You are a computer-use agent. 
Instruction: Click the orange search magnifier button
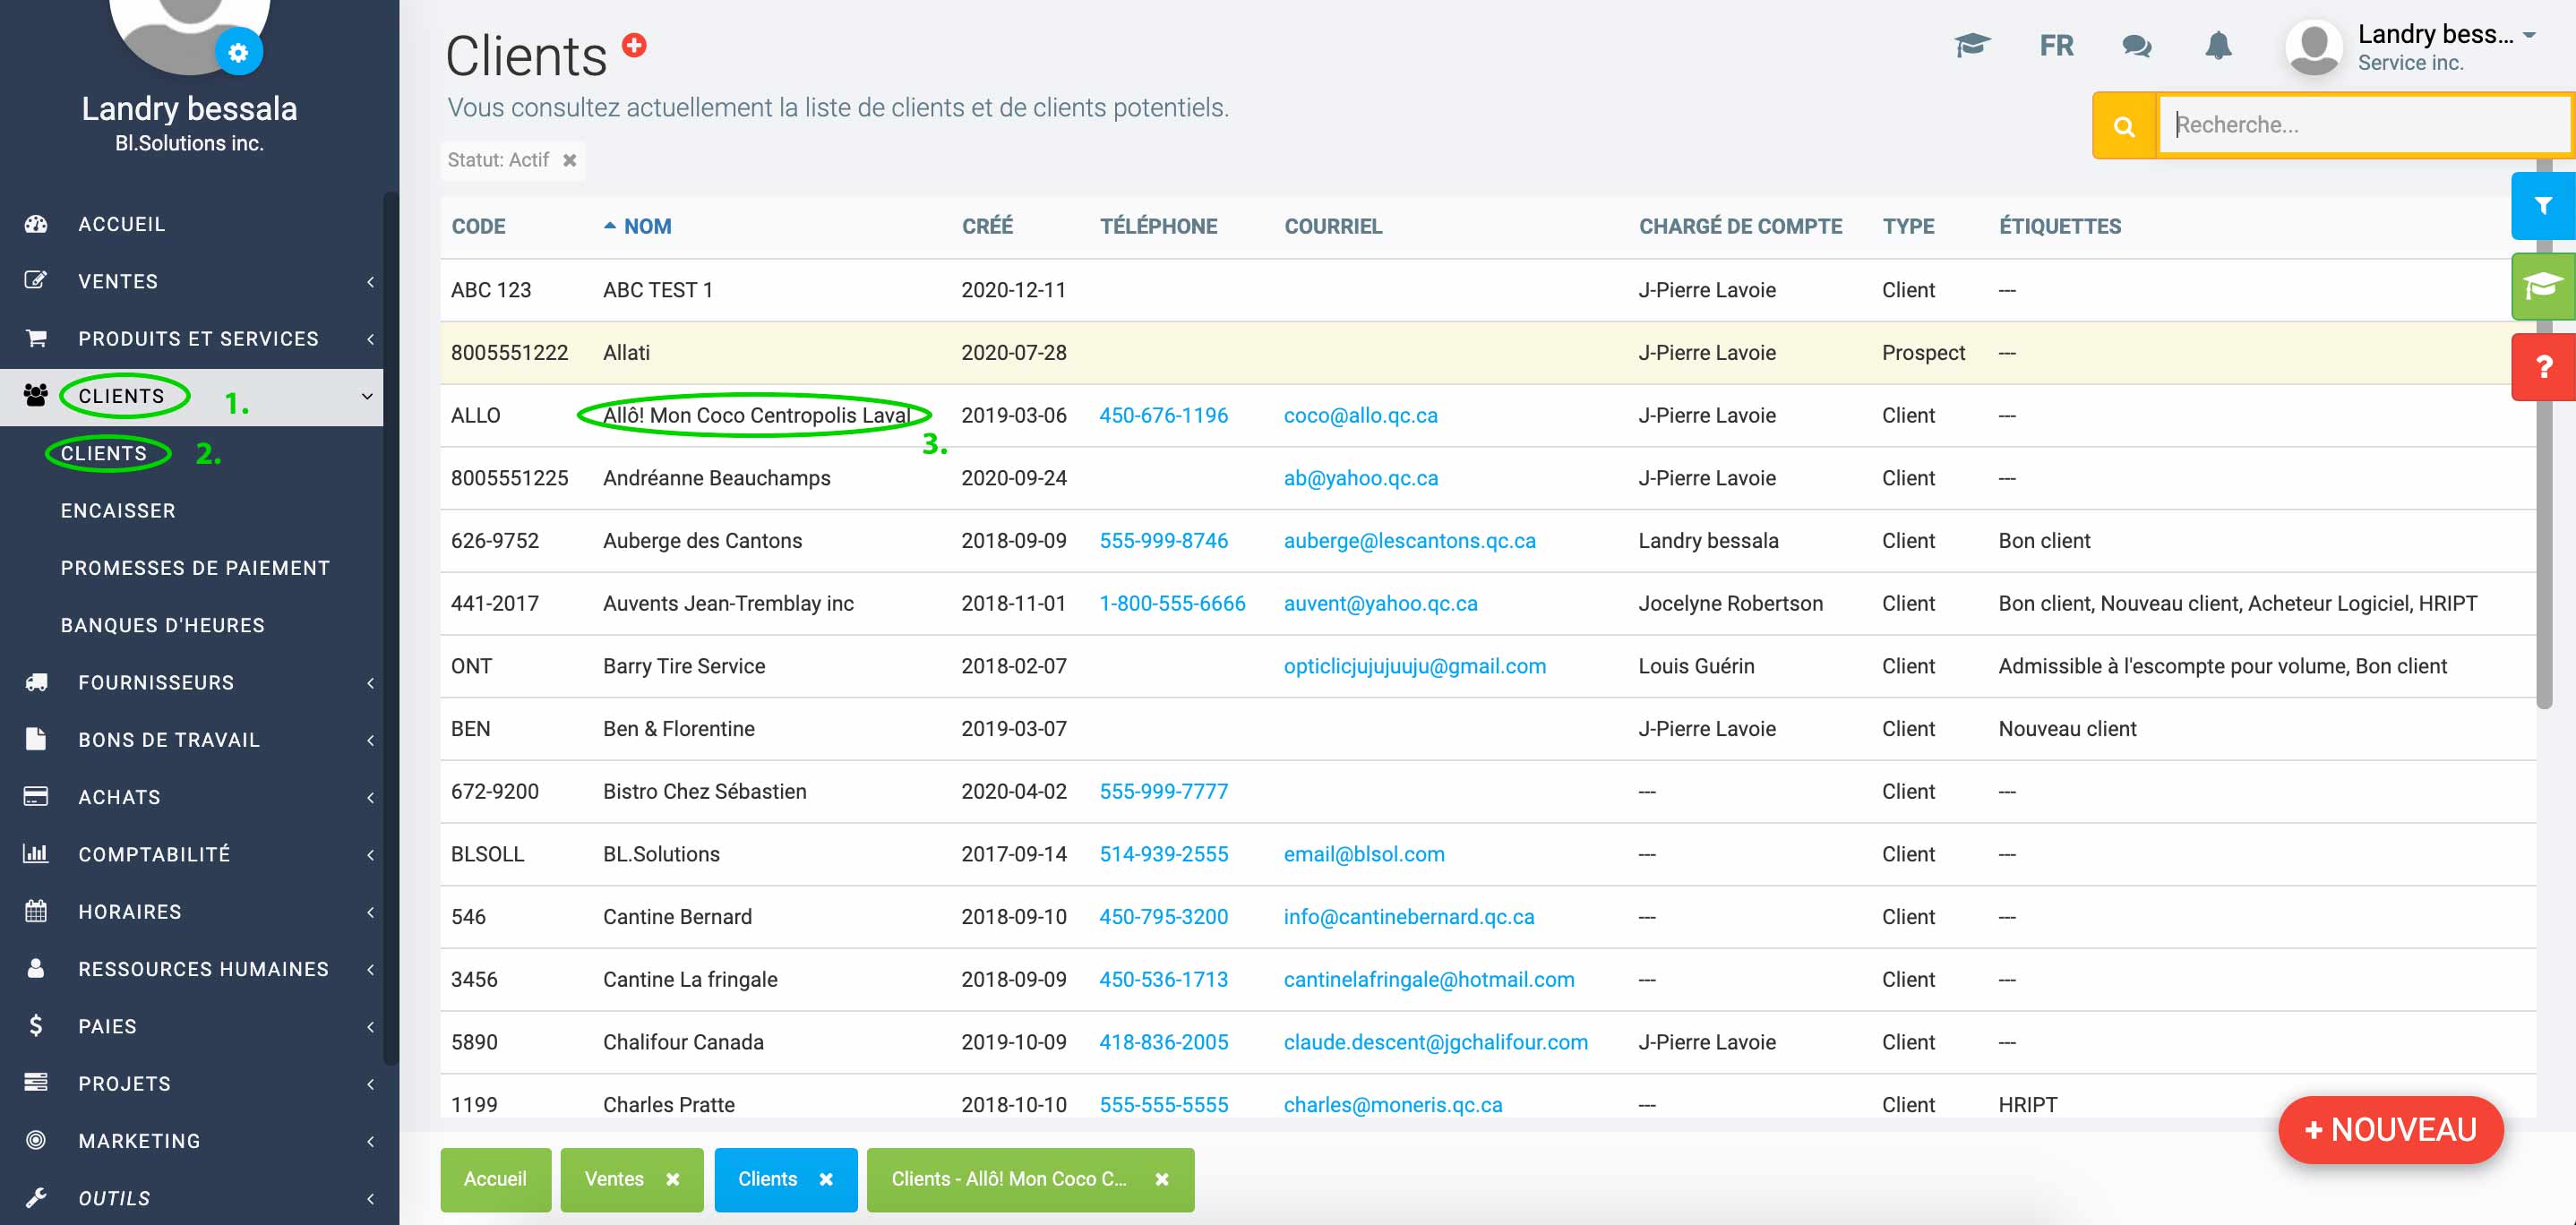[x=2124, y=126]
